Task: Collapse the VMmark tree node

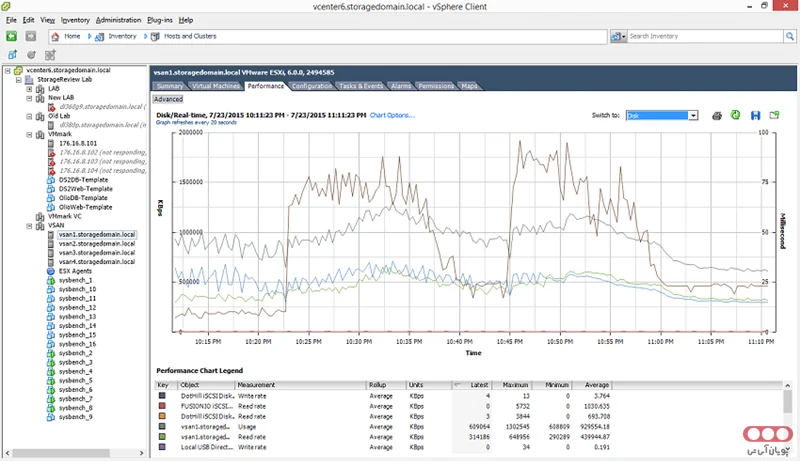Action: [x=29, y=135]
